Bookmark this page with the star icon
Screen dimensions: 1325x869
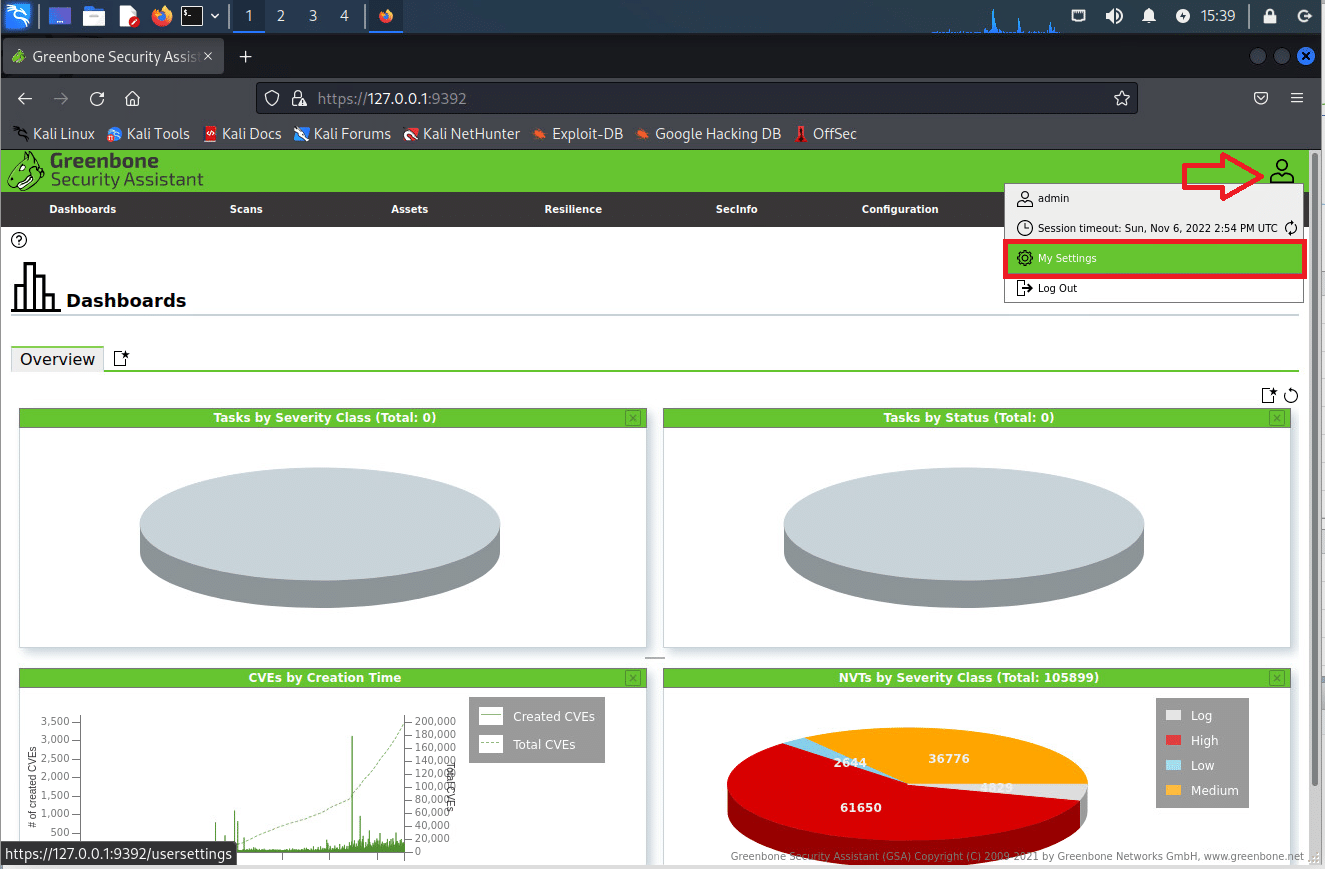1122,98
